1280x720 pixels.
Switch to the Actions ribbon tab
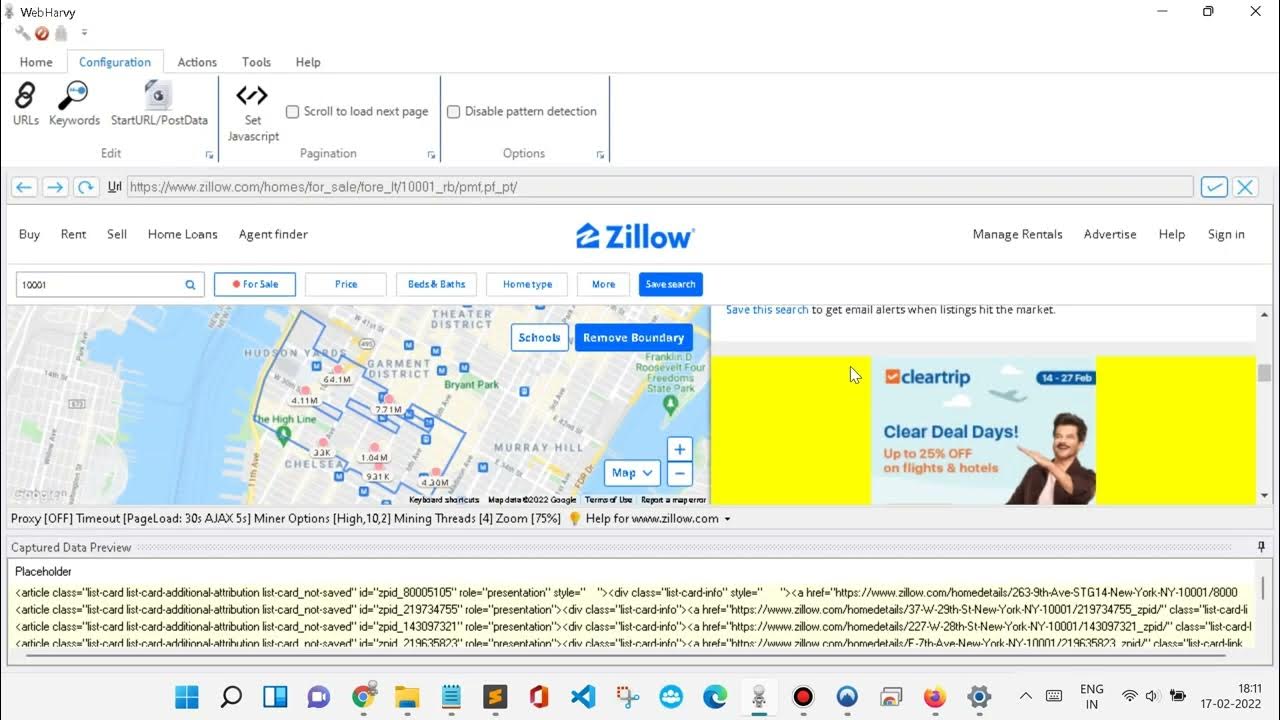[x=197, y=62]
